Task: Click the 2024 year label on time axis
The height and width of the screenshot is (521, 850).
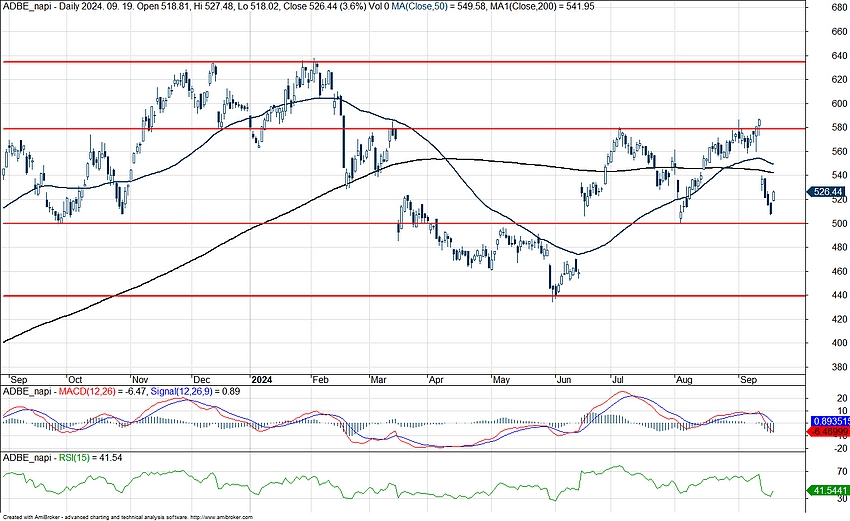Action: 262,380
